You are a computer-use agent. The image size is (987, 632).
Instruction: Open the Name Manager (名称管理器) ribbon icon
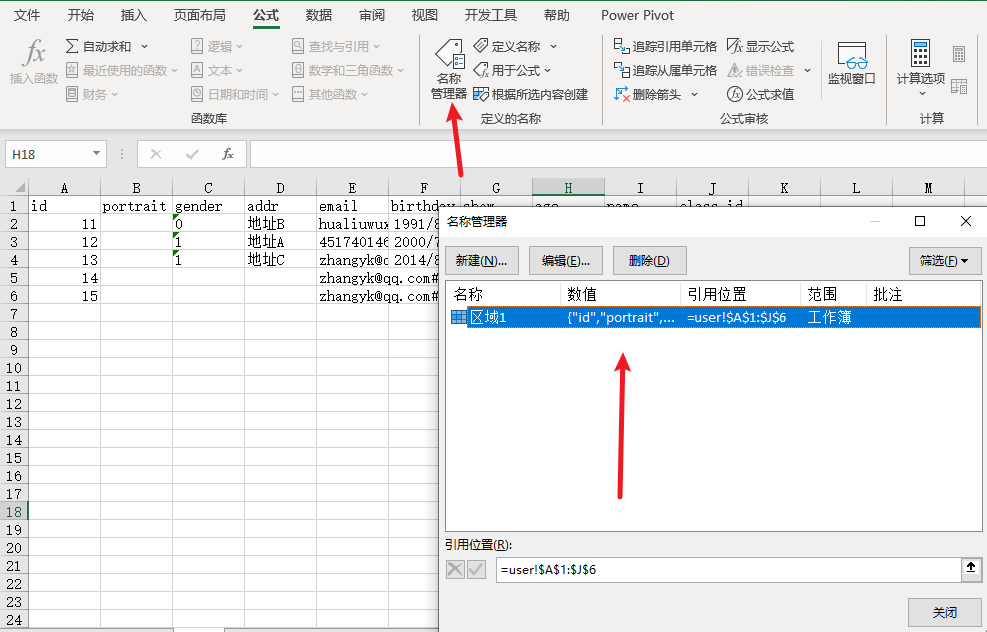(x=449, y=69)
